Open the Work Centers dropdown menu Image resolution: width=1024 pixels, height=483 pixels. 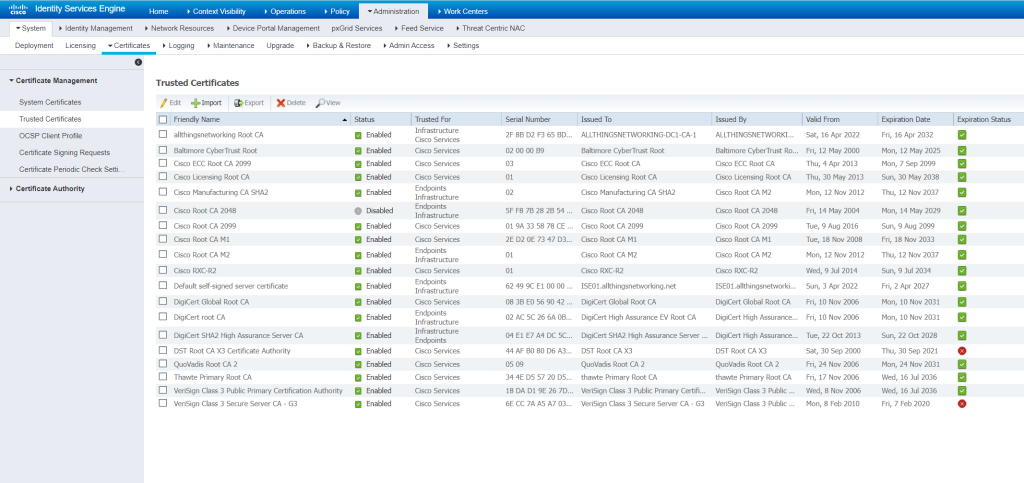[462, 11]
